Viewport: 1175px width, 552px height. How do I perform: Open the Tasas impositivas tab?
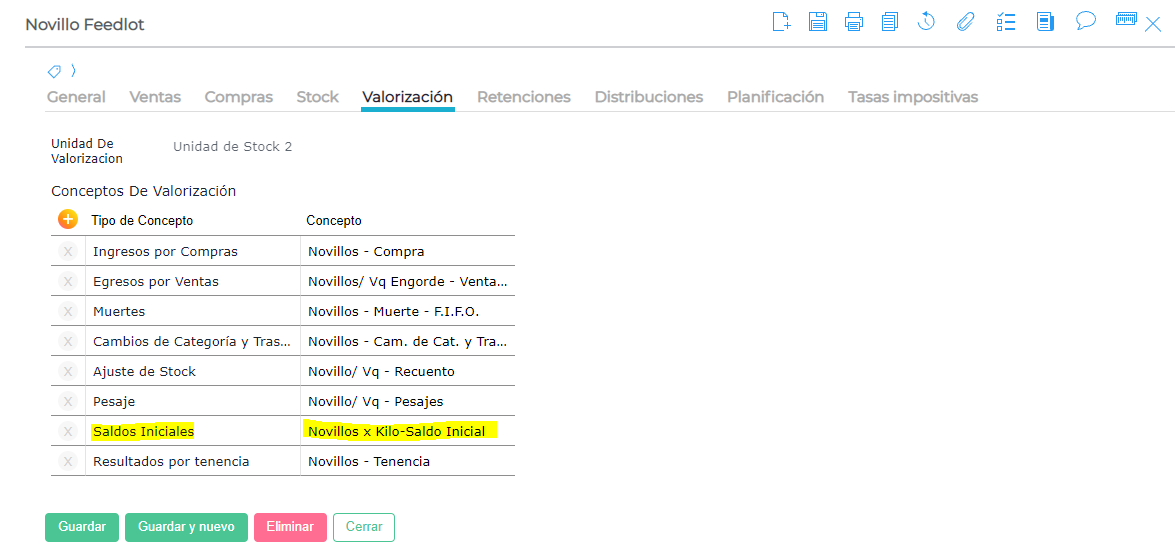click(x=913, y=97)
